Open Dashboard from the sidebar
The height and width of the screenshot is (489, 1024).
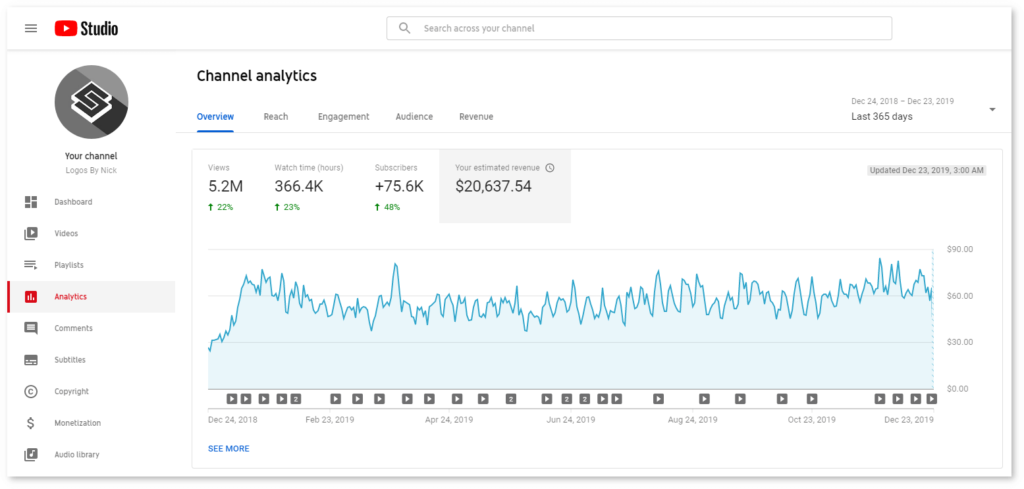point(72,202)
